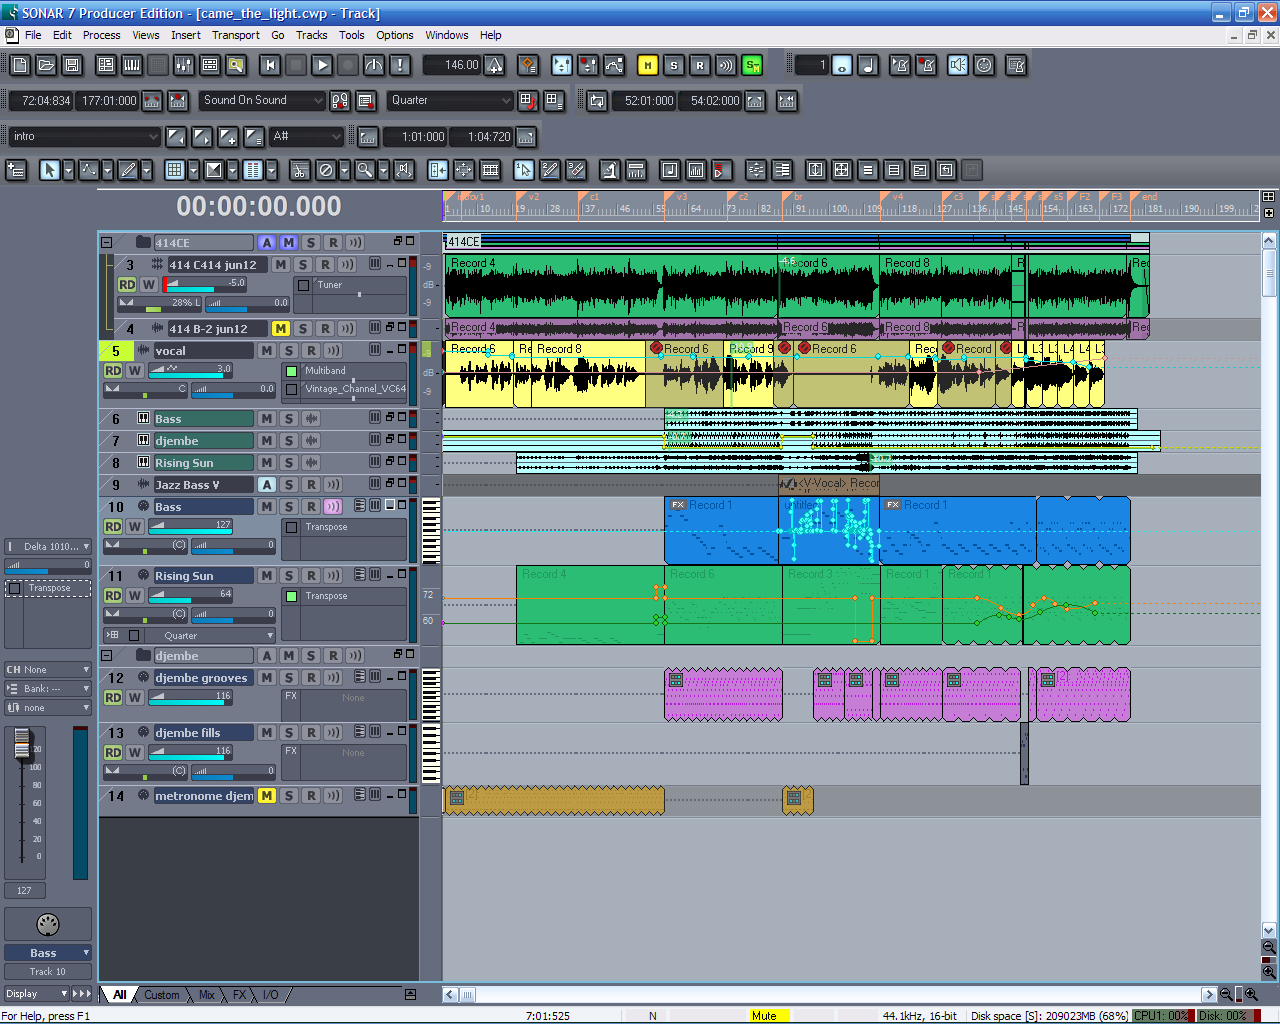Toggle the Snap to Grid icon
Screen dimensions: 1280x1024
tap(174, 170)
